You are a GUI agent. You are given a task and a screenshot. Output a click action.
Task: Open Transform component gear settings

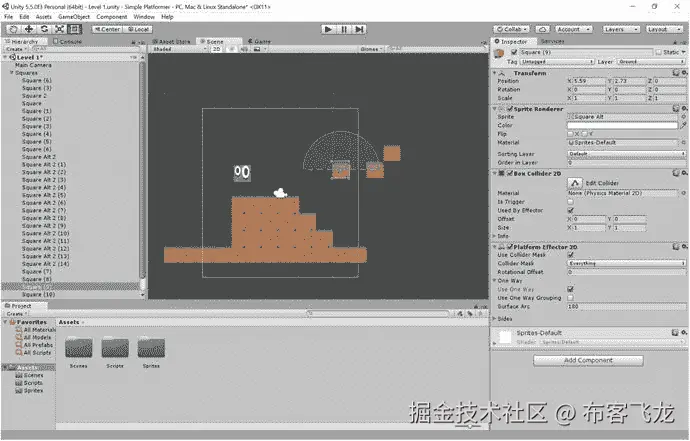point(684,73)
